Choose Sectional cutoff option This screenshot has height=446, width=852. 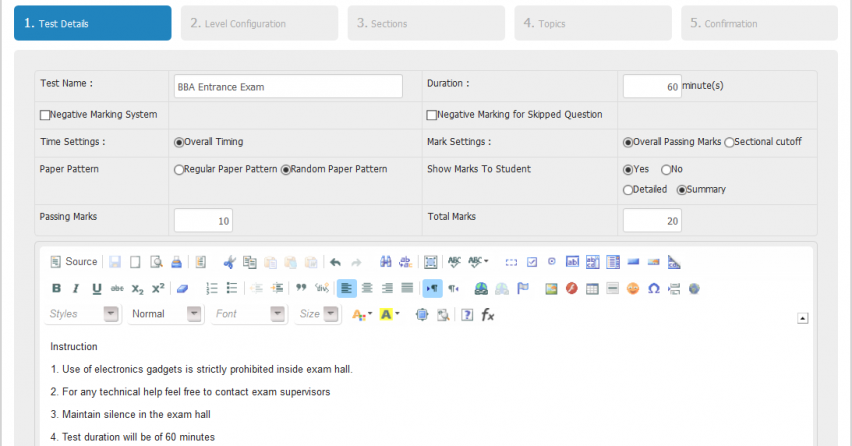729,142
